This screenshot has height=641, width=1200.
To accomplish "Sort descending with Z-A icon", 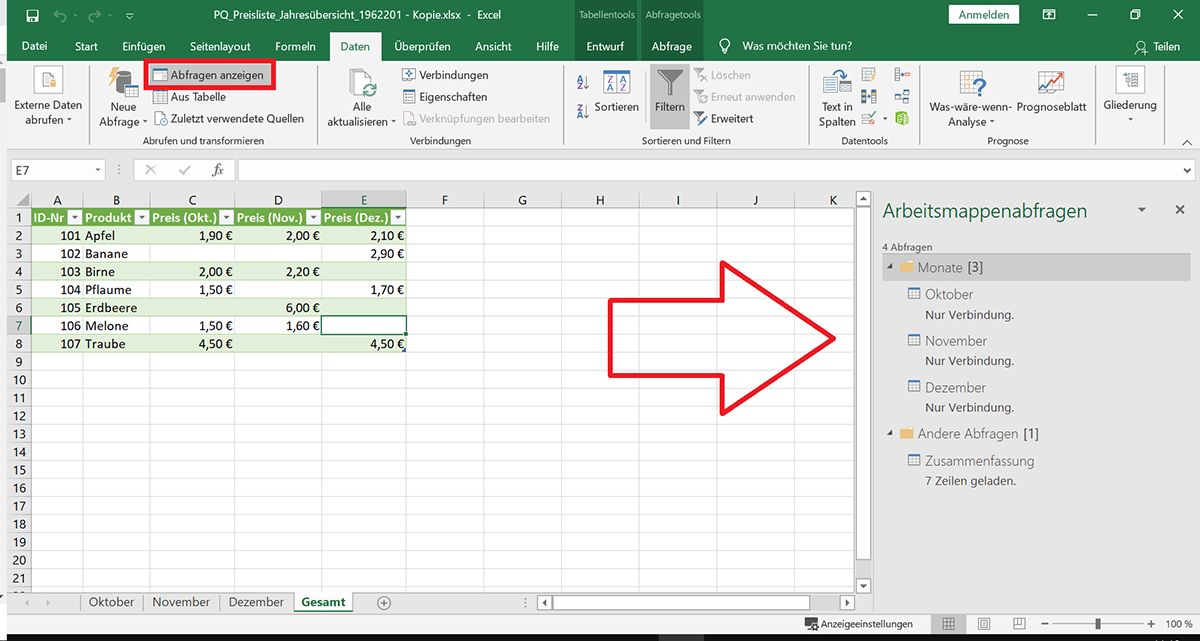I will click(x=583, y=110).
